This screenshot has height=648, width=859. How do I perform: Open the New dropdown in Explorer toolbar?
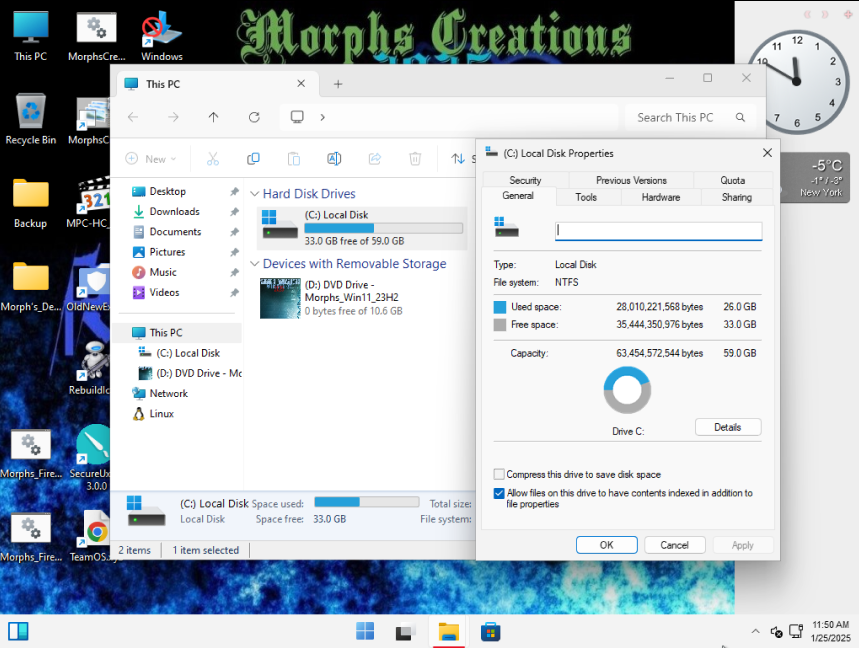click(151, 159)
